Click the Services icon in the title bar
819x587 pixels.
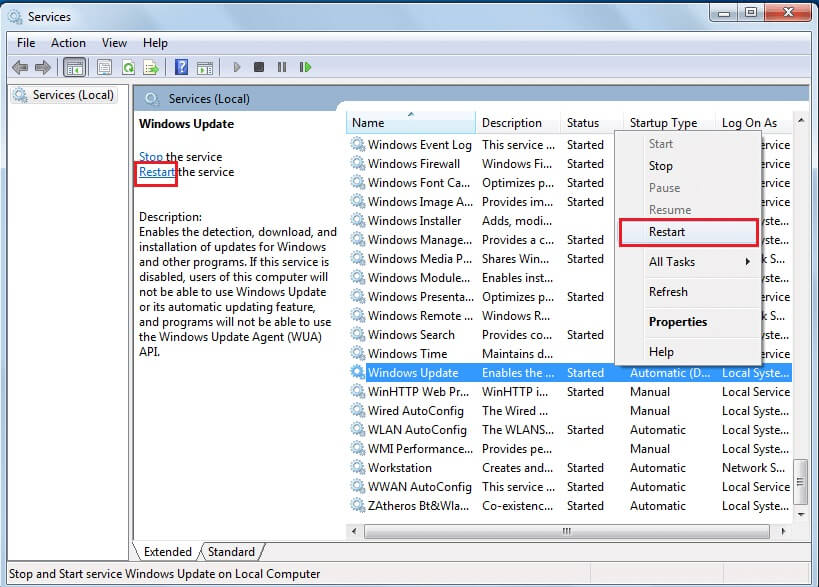(x=15, y=17)
